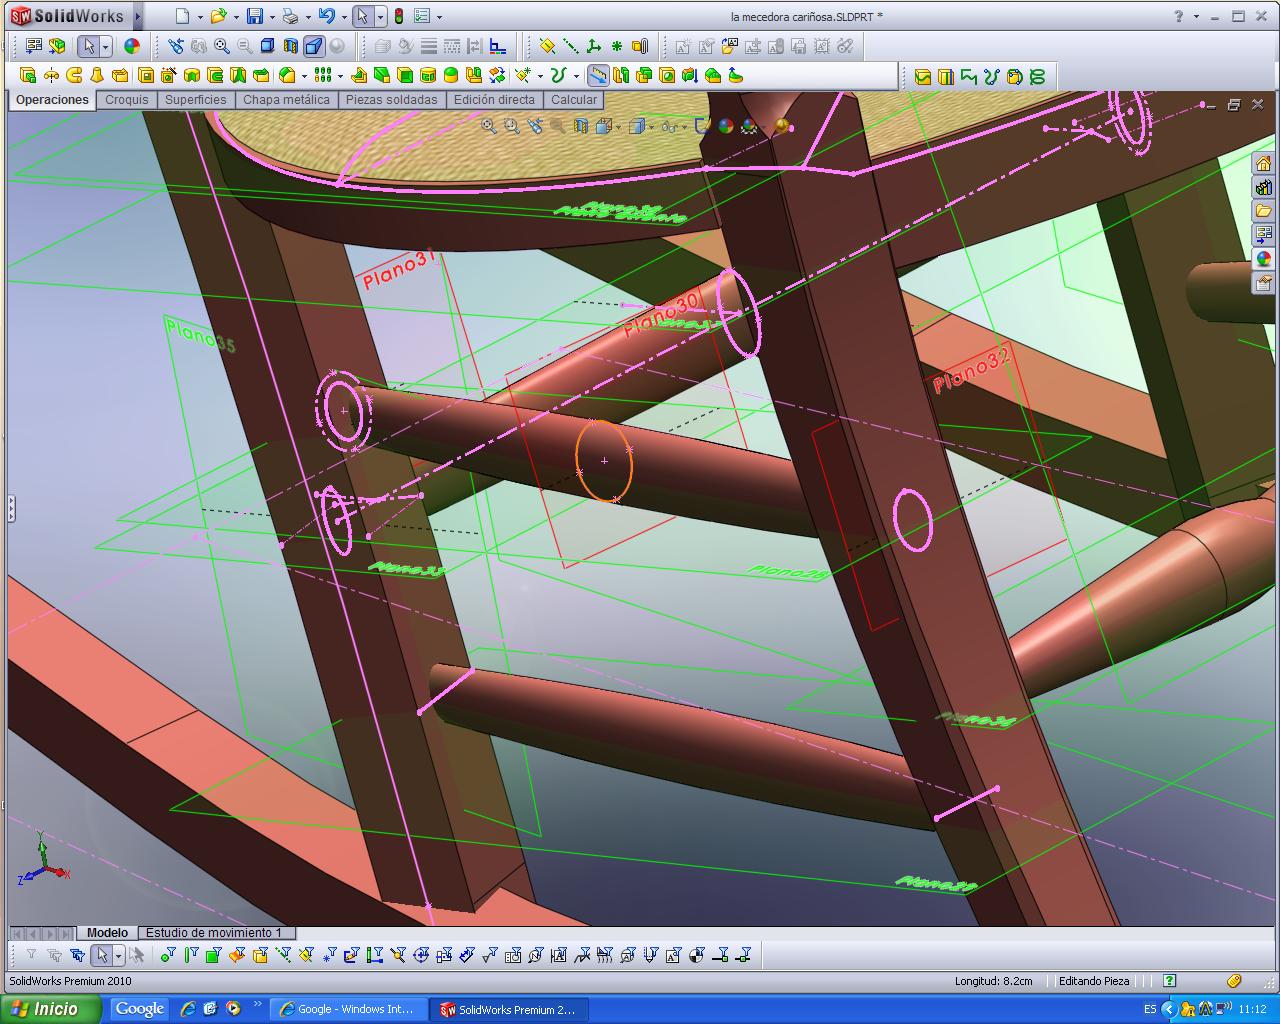Viewport: 1280px width, 1024px height.
Task: Toggle the RealView Graphics sphere icon
Action: tap(337, 46)
